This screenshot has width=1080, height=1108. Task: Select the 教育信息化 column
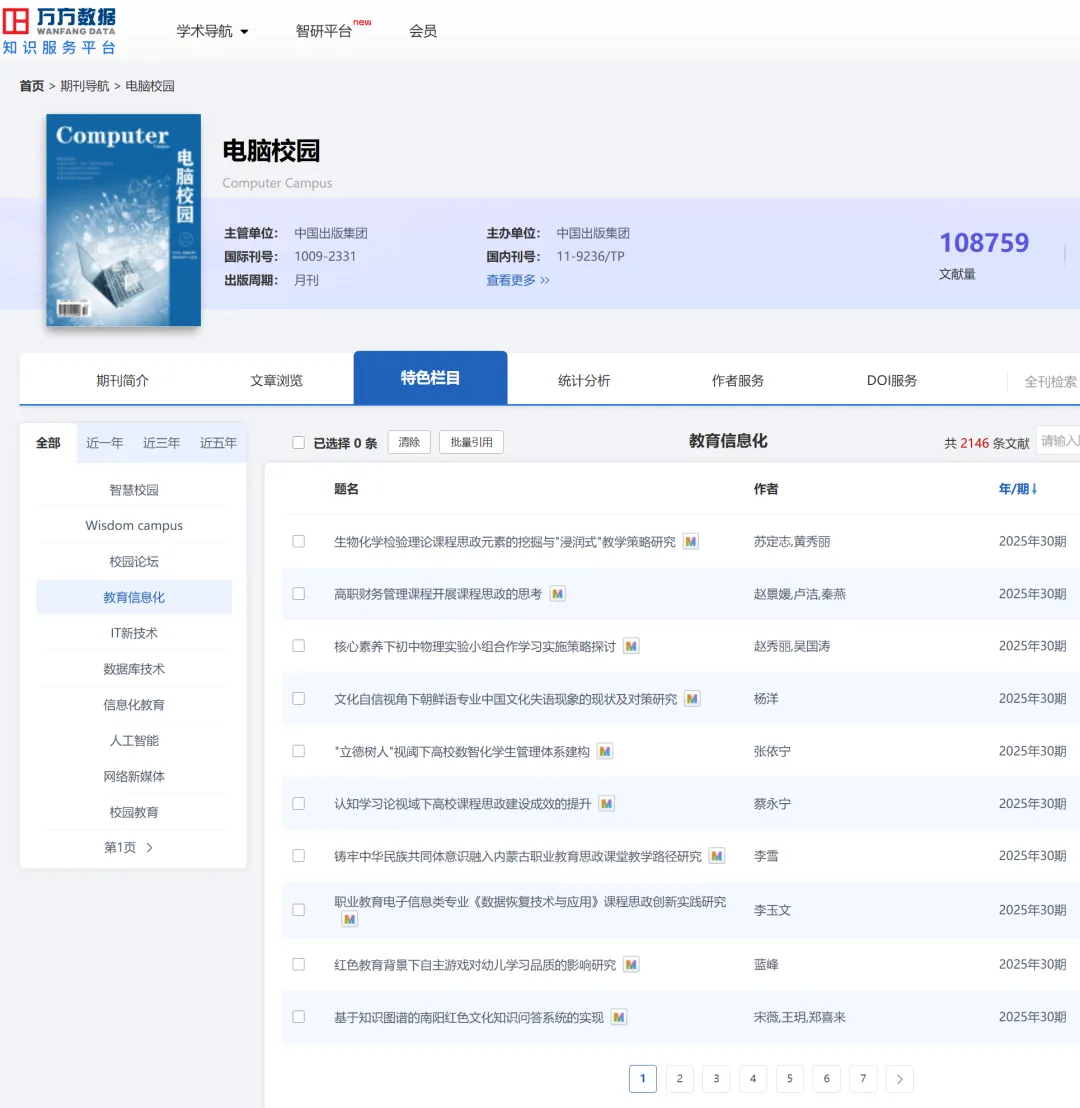[x=134, y=597]
